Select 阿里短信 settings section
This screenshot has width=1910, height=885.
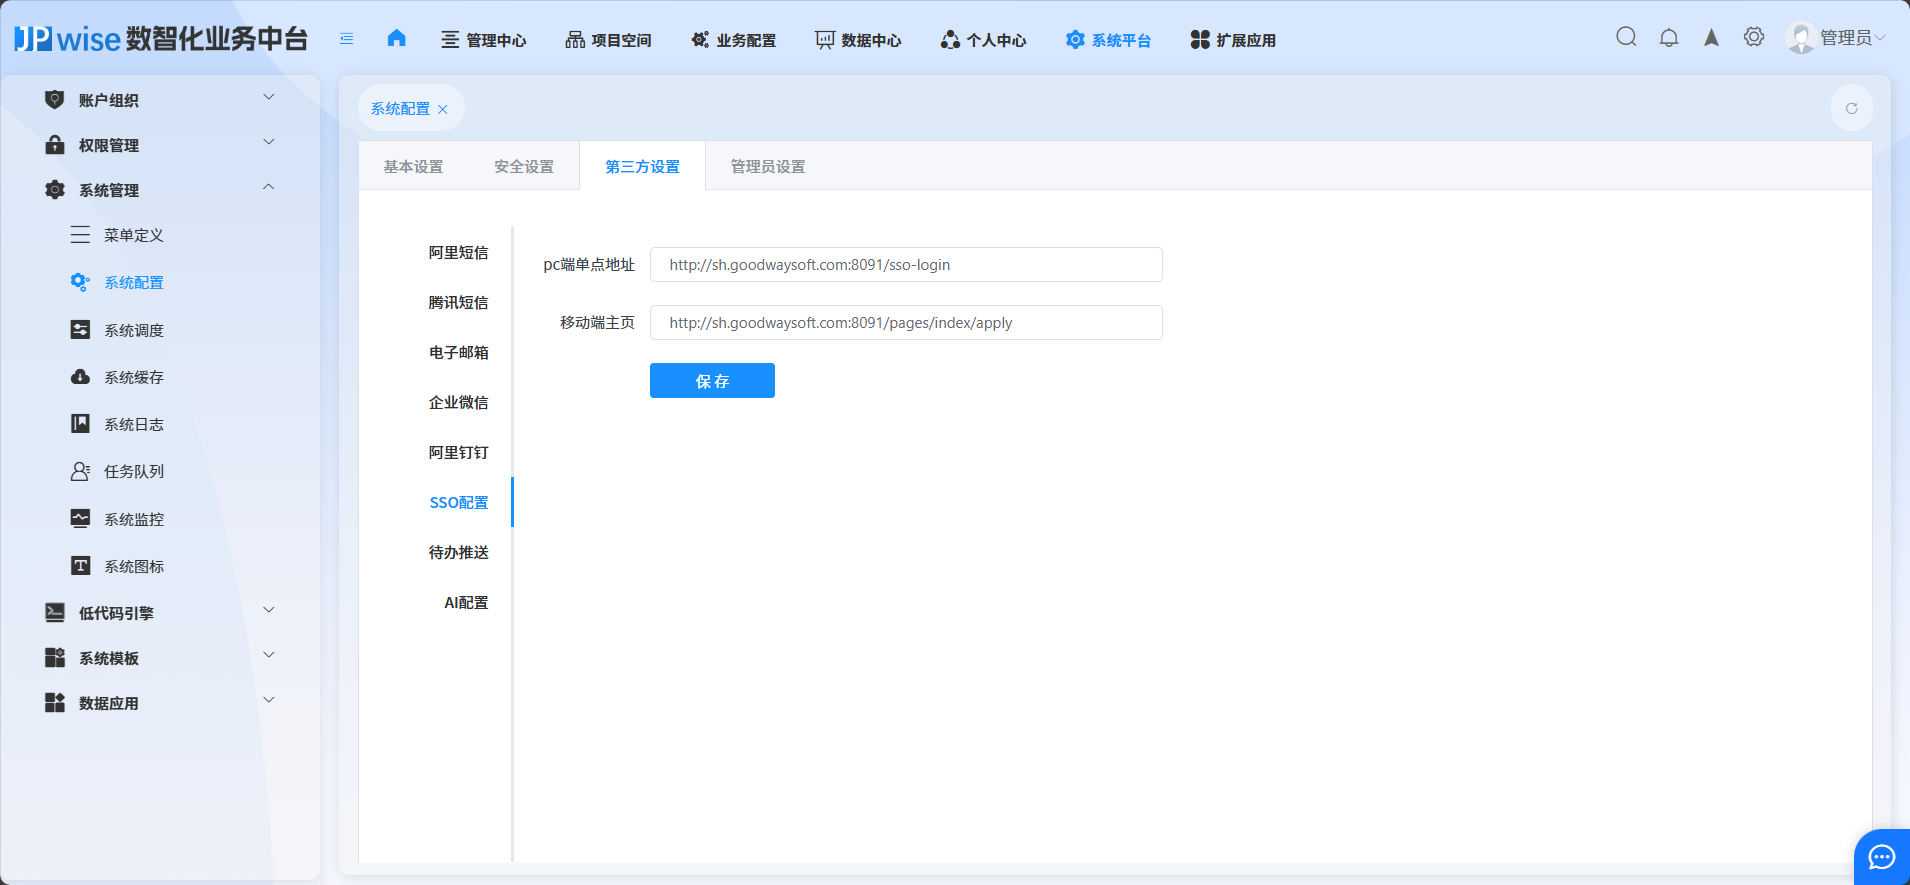pyautogui.click(x=459, y=252)
